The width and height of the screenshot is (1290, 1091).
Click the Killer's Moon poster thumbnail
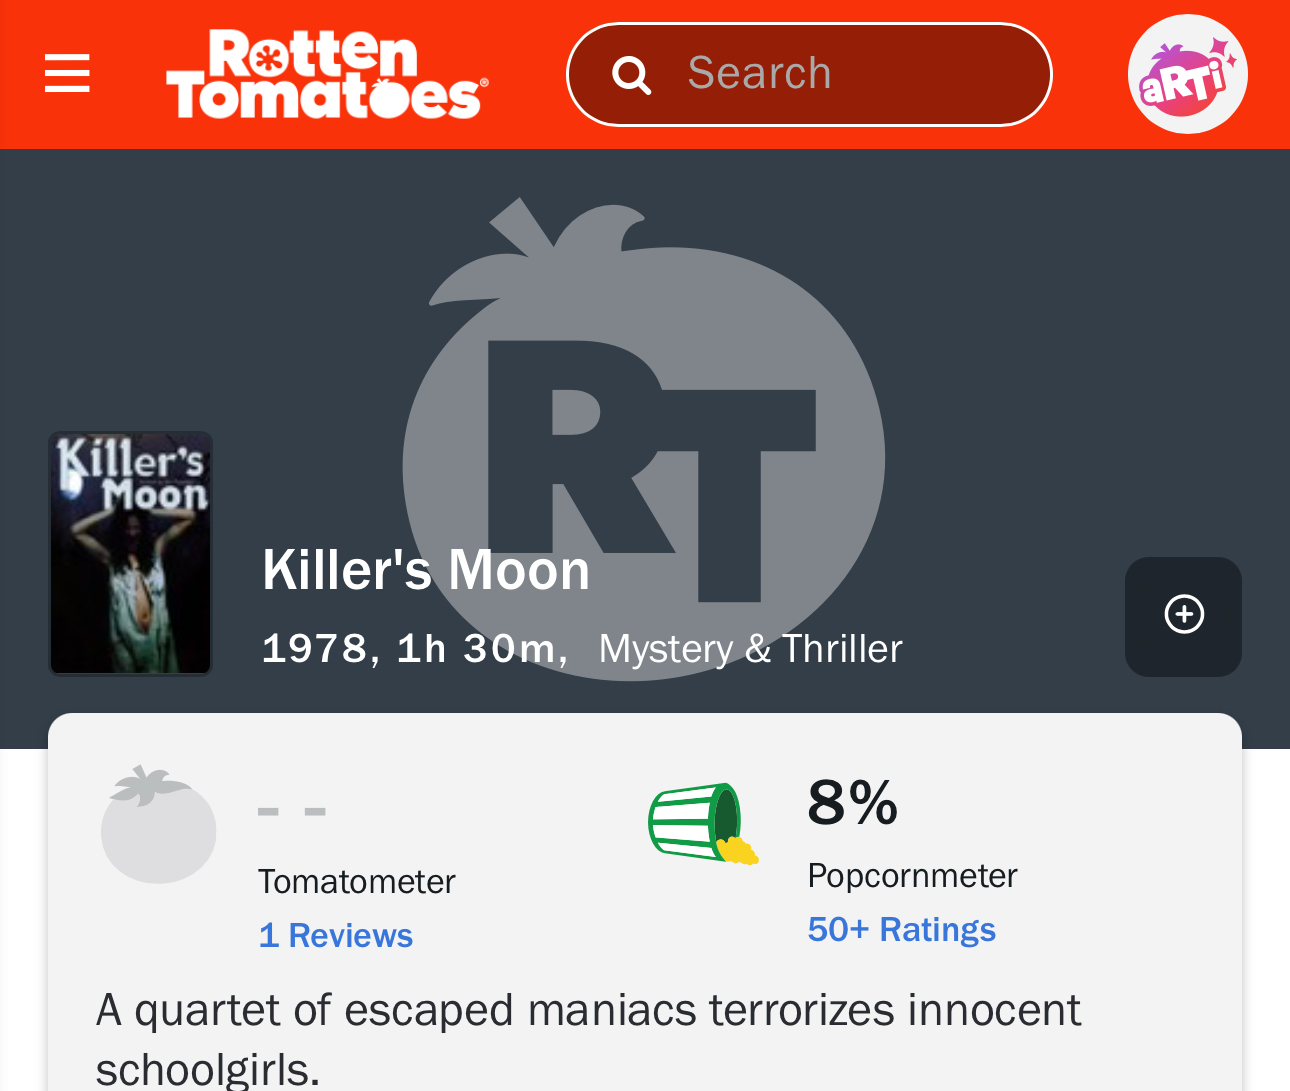click(131, 553)
